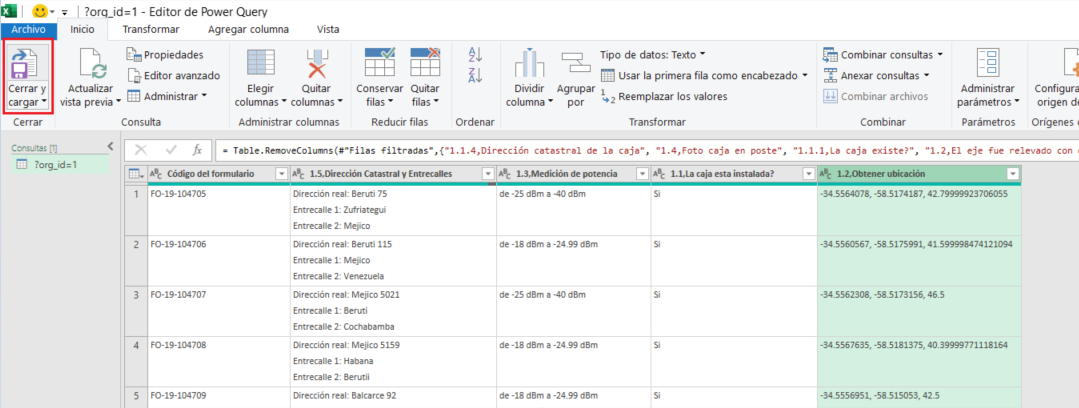Click the ABC type icon of Código del formulario
1079x408 pixels.
point(156,174)
